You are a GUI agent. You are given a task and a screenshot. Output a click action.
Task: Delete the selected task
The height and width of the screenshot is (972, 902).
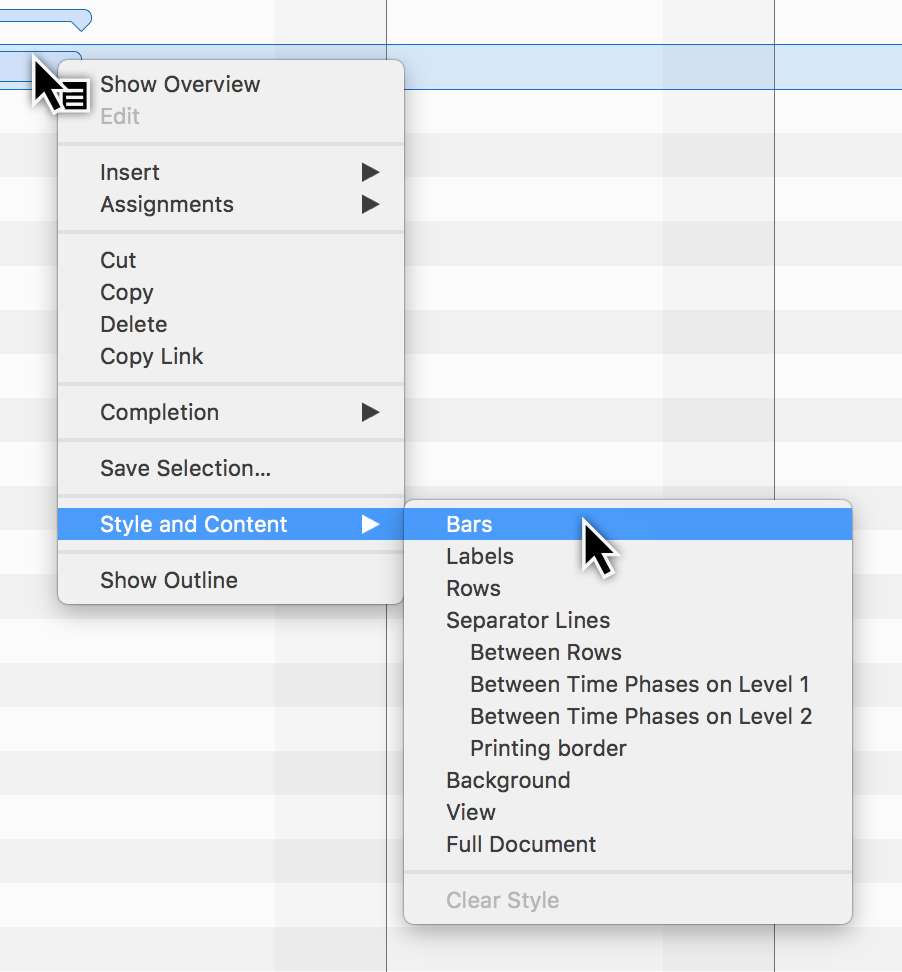[133, 324]
